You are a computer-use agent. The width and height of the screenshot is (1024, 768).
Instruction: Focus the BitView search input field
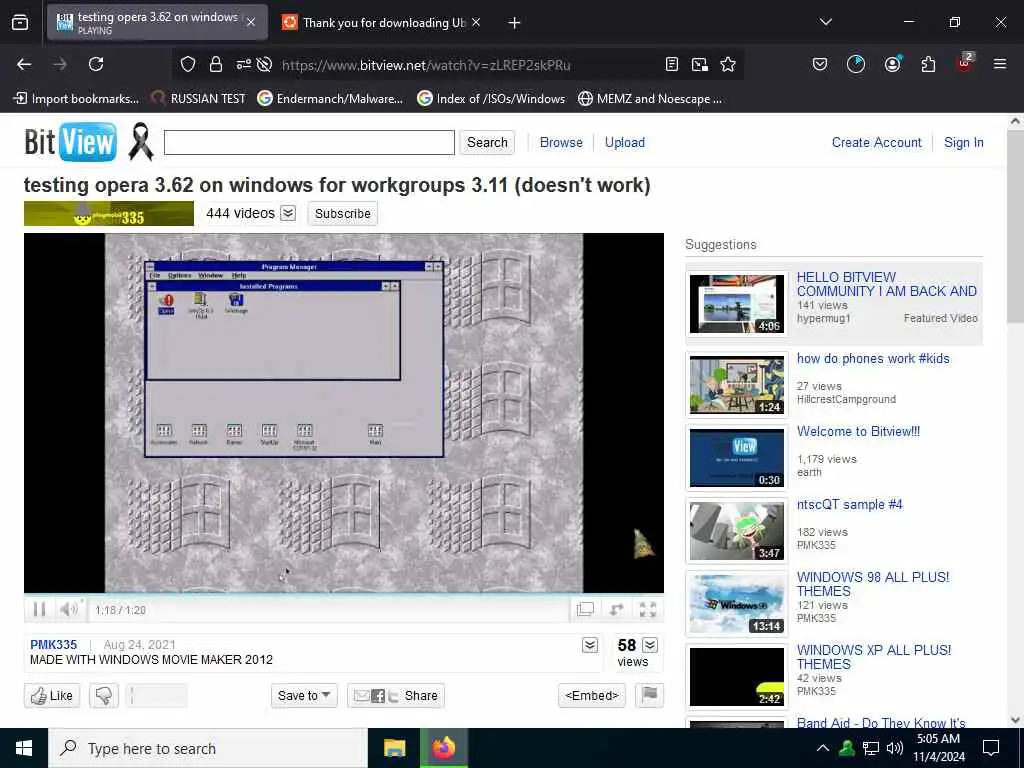click(309, 142)
